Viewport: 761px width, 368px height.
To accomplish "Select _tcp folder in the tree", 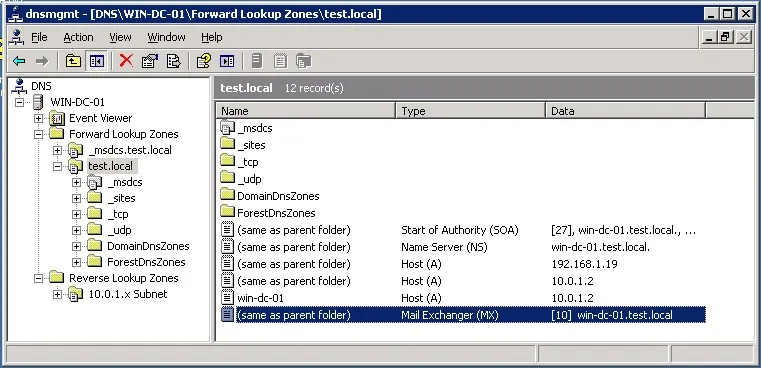I will coord(117,214).
